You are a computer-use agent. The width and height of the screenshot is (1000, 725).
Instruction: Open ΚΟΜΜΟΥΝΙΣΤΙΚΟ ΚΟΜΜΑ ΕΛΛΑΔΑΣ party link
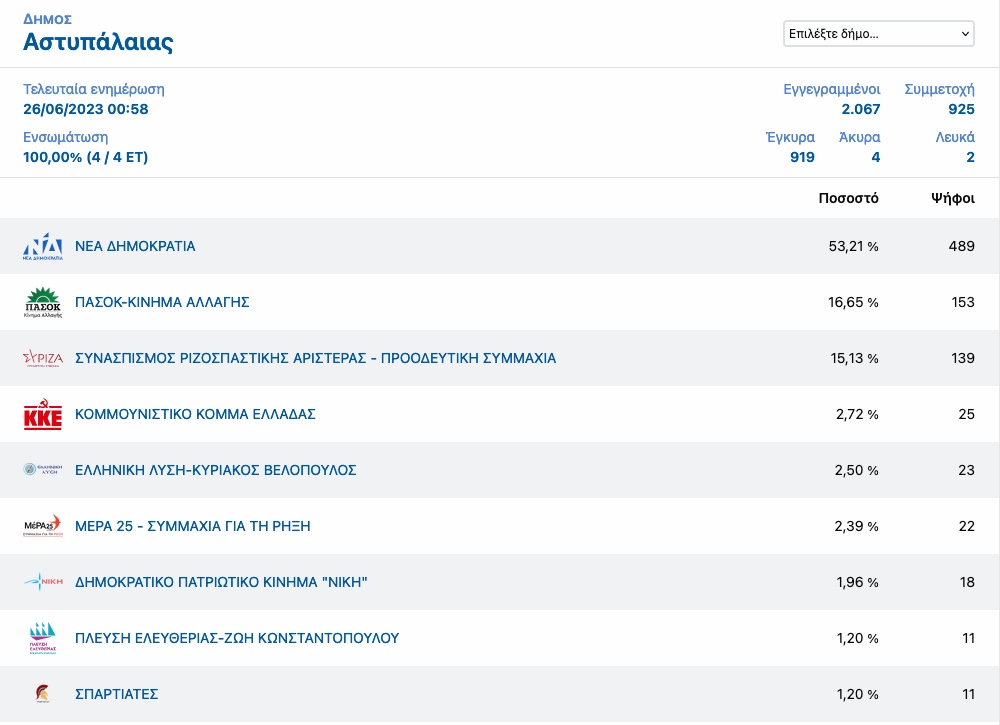pyautogui.click(x=195, y=414)
